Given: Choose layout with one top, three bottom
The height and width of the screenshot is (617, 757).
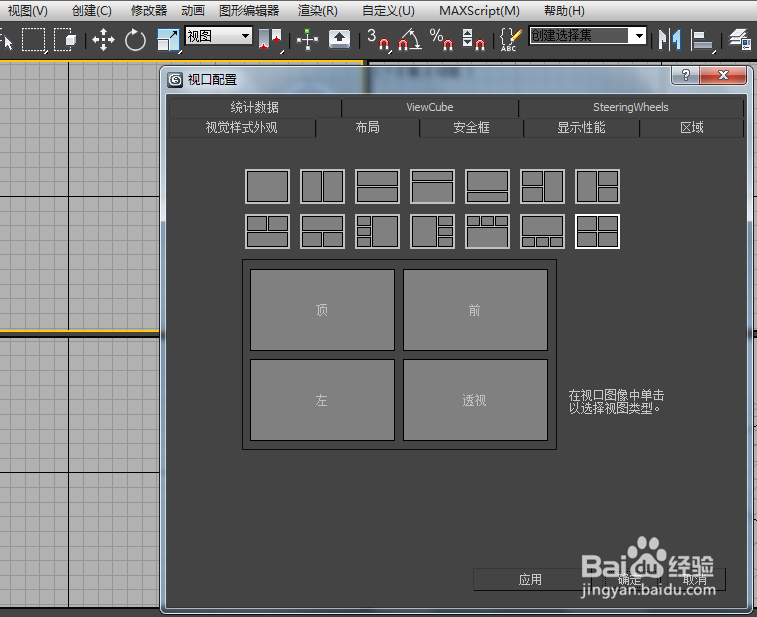Looking at the screenshot, I should 543,232.
